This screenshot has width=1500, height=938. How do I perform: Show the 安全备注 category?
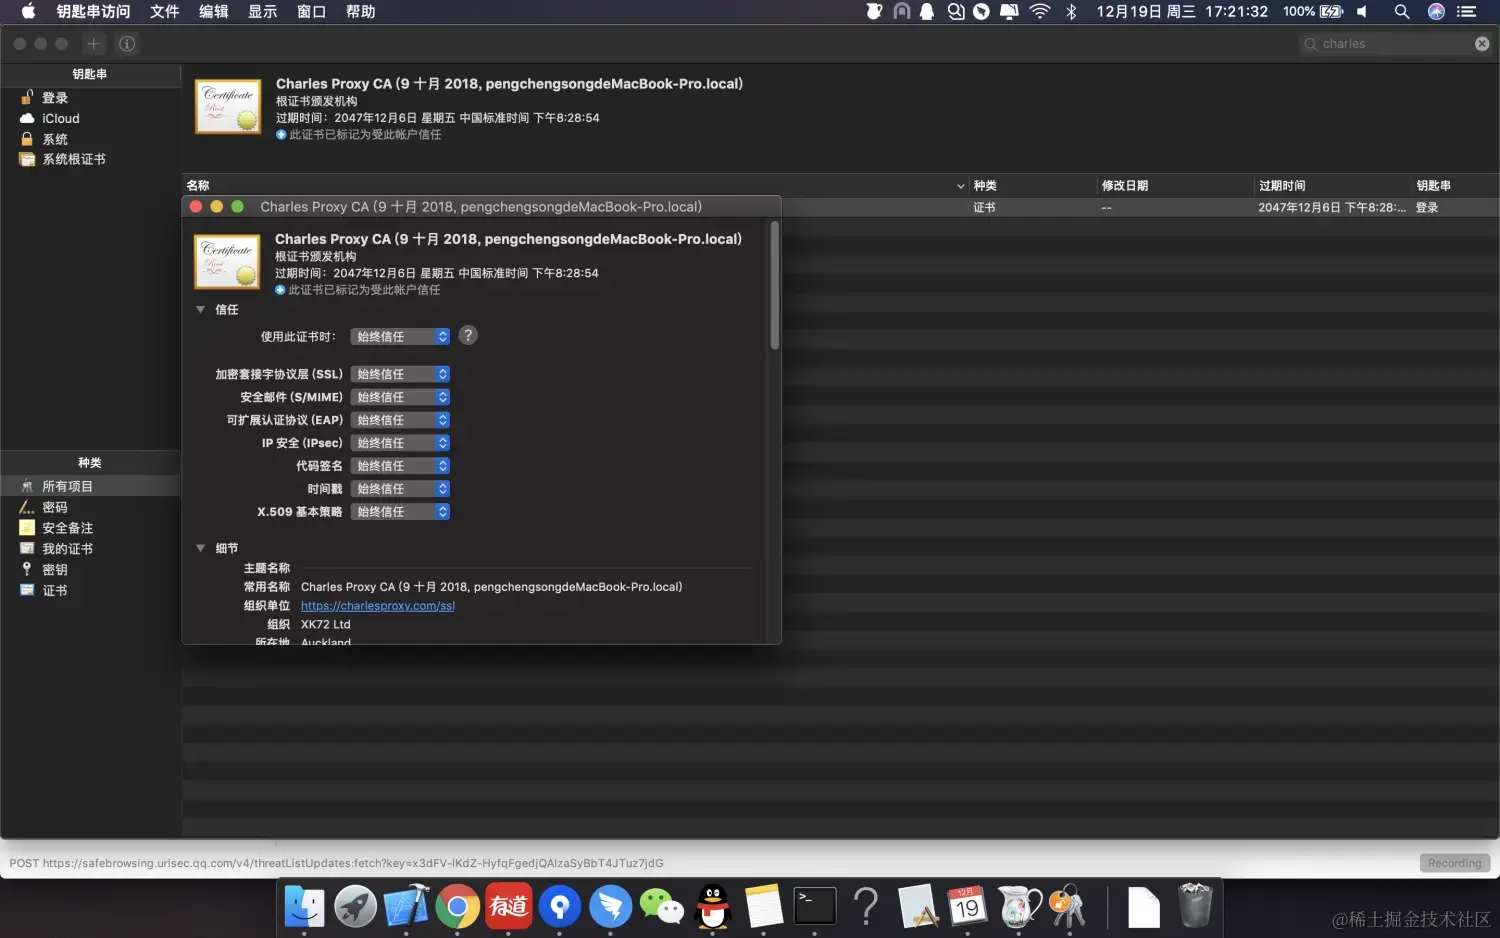coord(67,528)
